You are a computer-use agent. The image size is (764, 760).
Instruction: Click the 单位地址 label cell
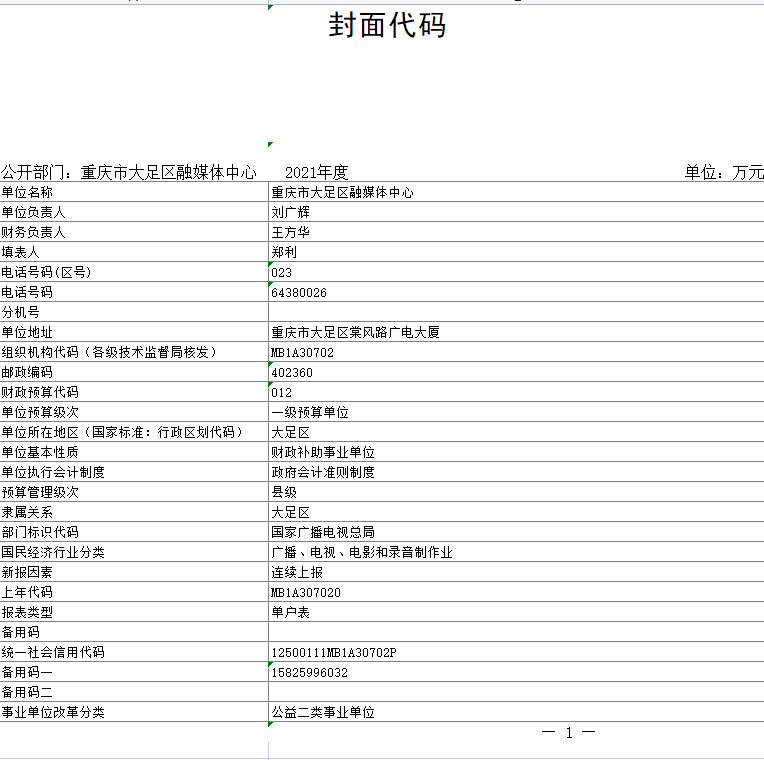point(134,332)
